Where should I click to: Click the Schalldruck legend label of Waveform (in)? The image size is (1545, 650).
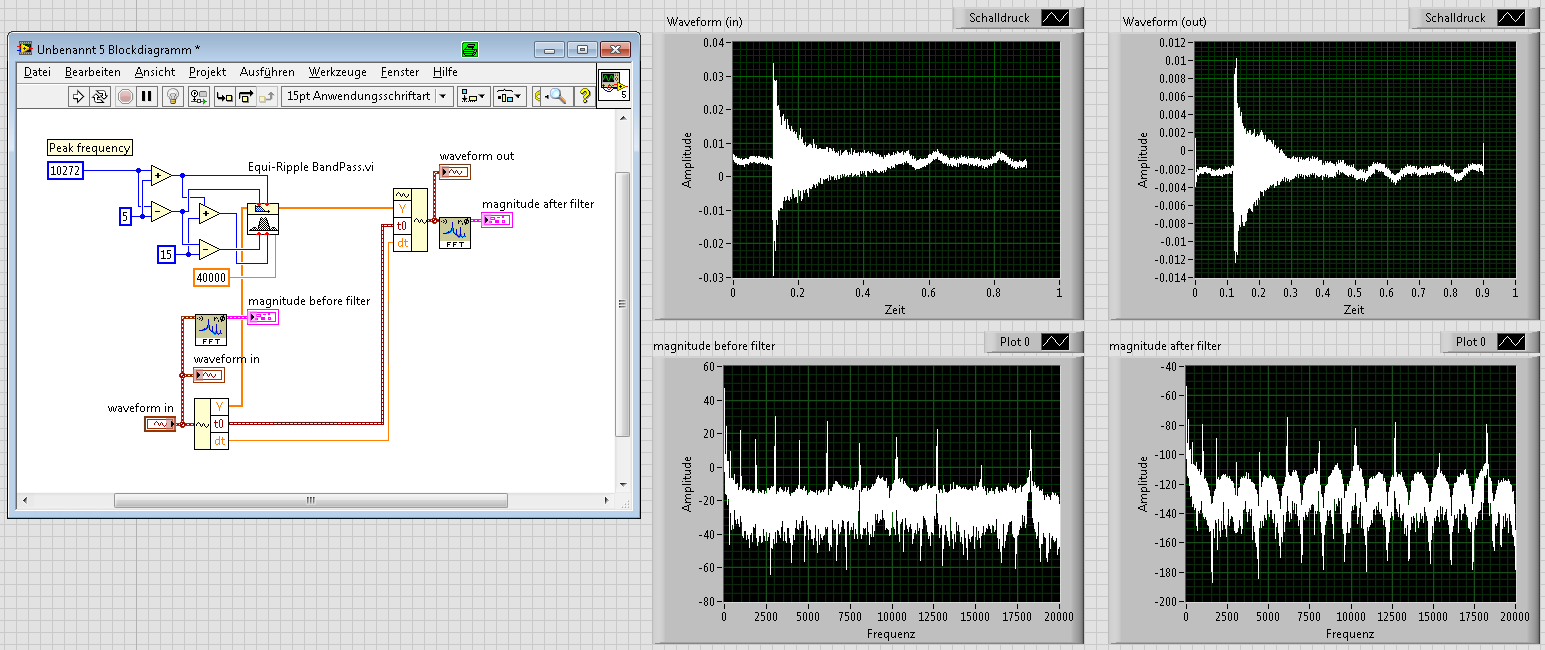point(999,17)
